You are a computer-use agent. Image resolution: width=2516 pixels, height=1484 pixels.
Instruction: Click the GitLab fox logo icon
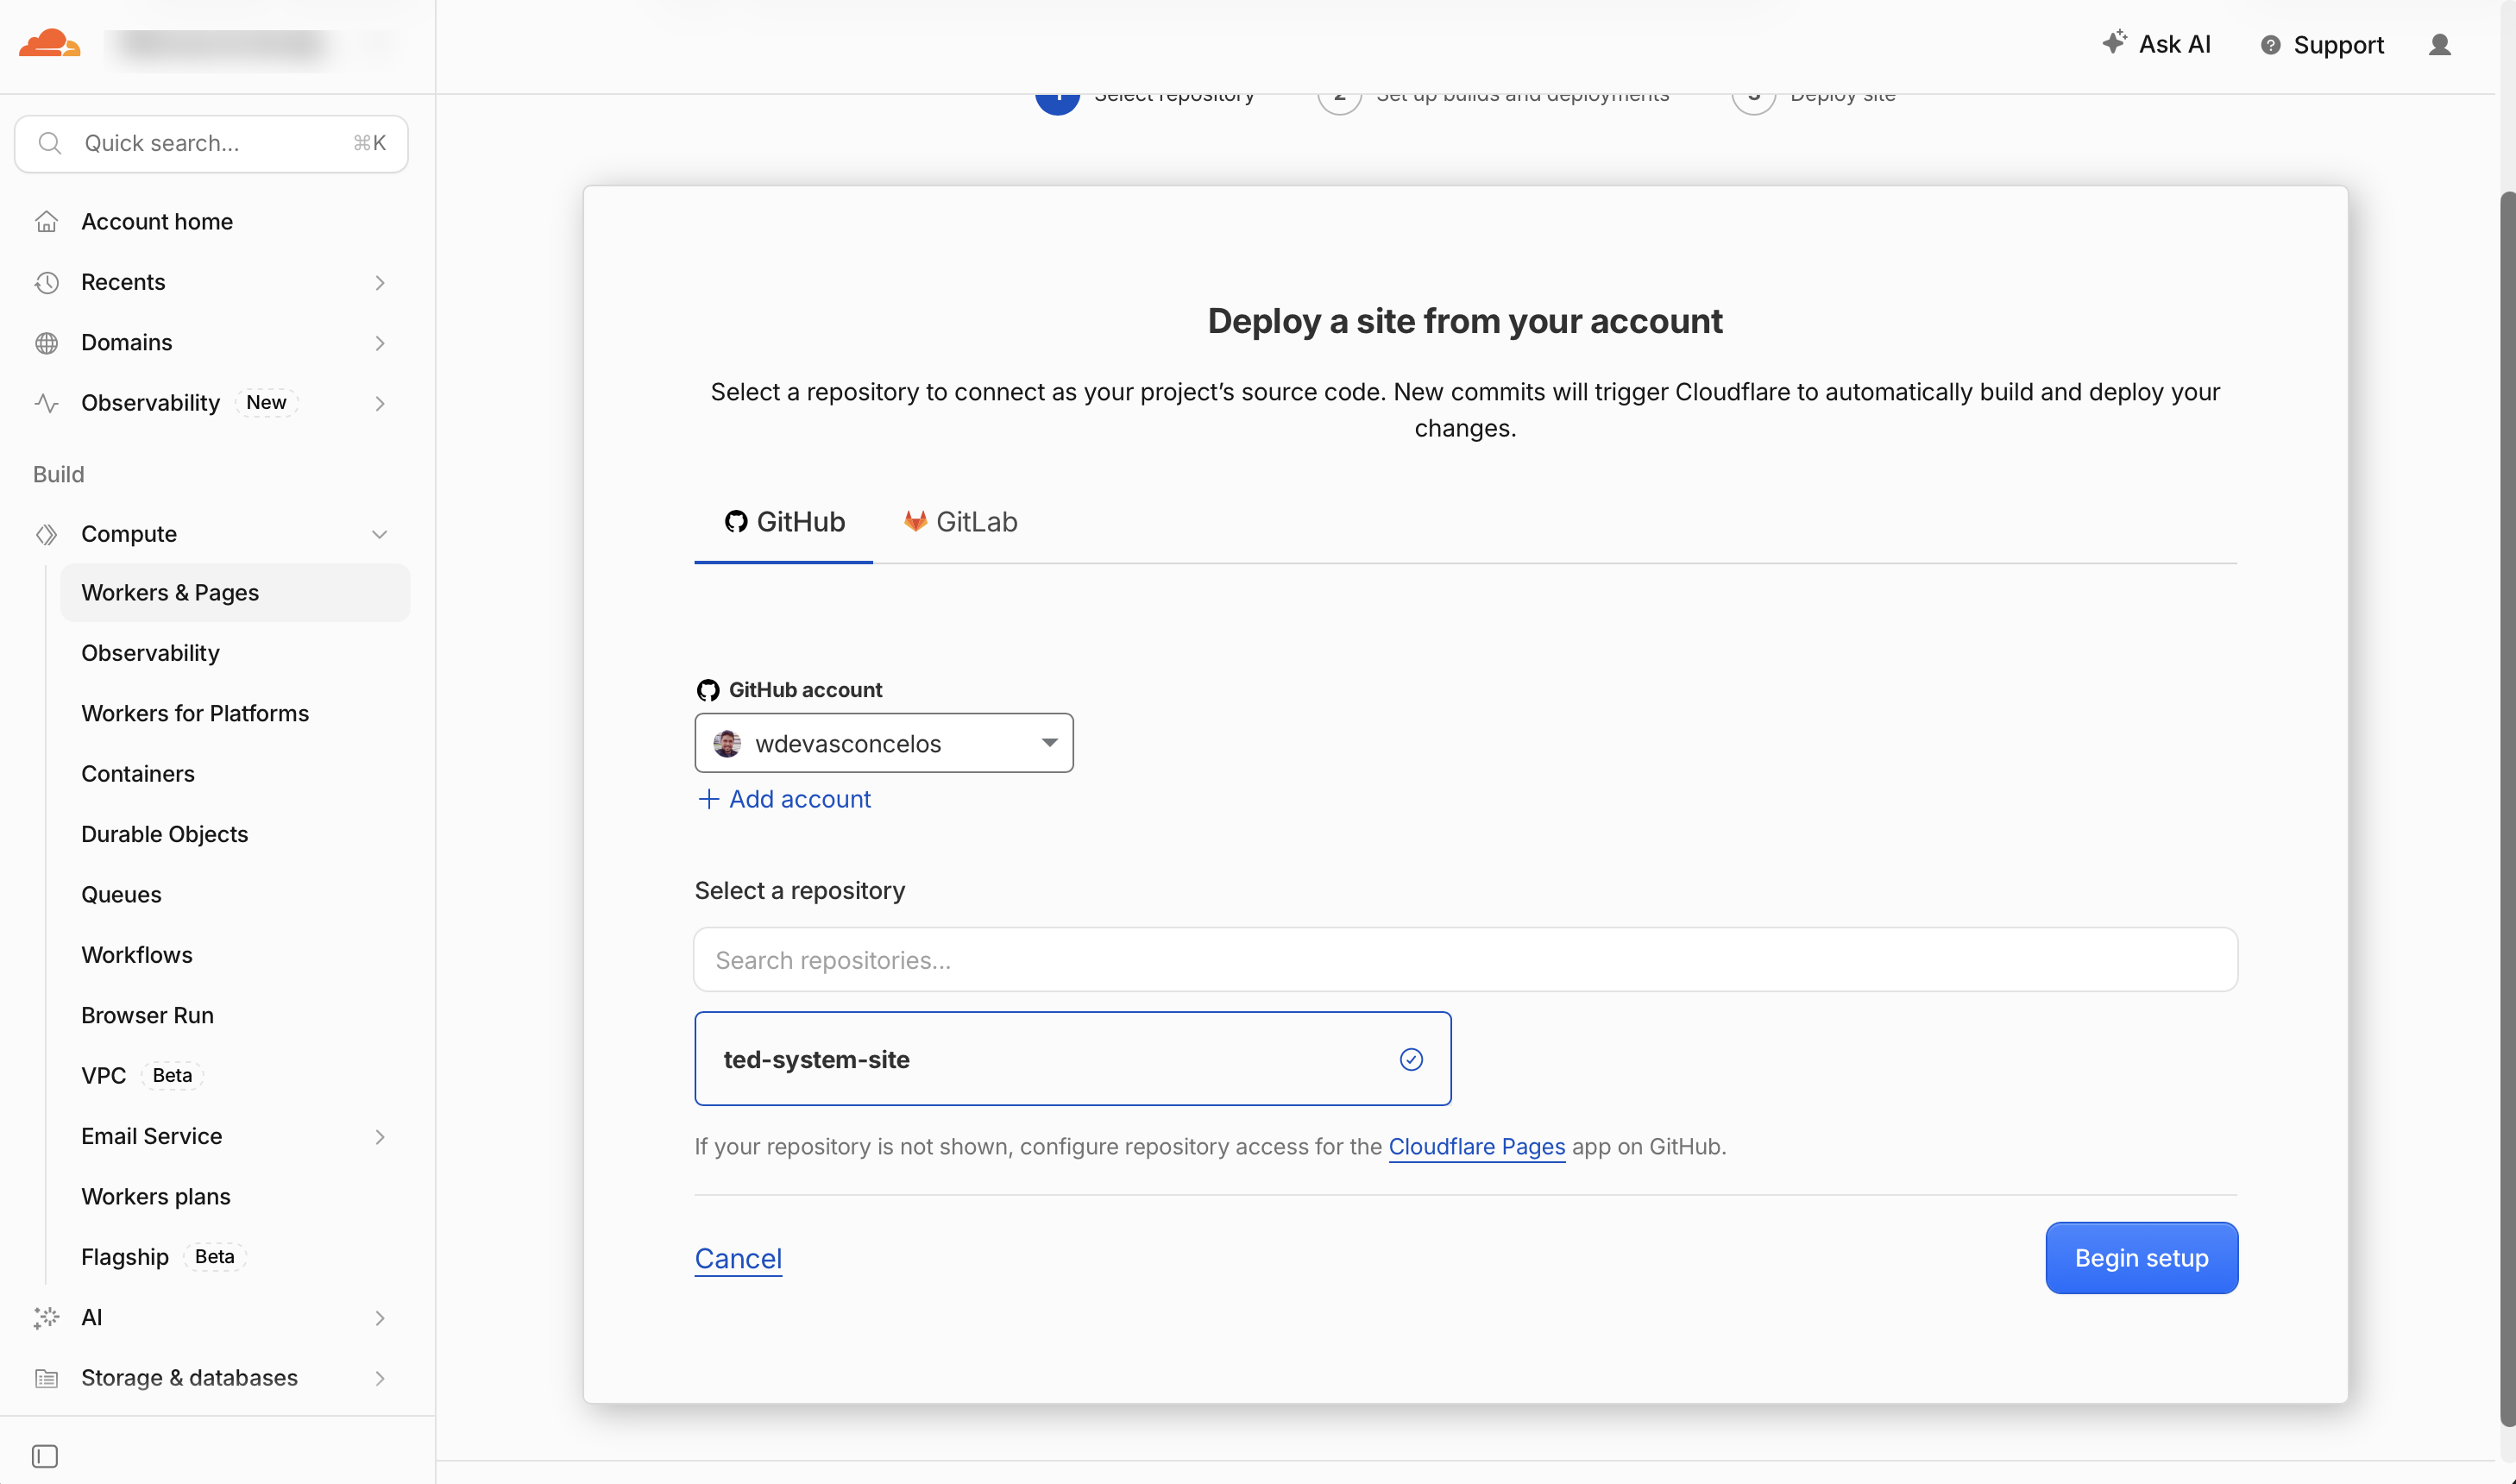(915, 521)
